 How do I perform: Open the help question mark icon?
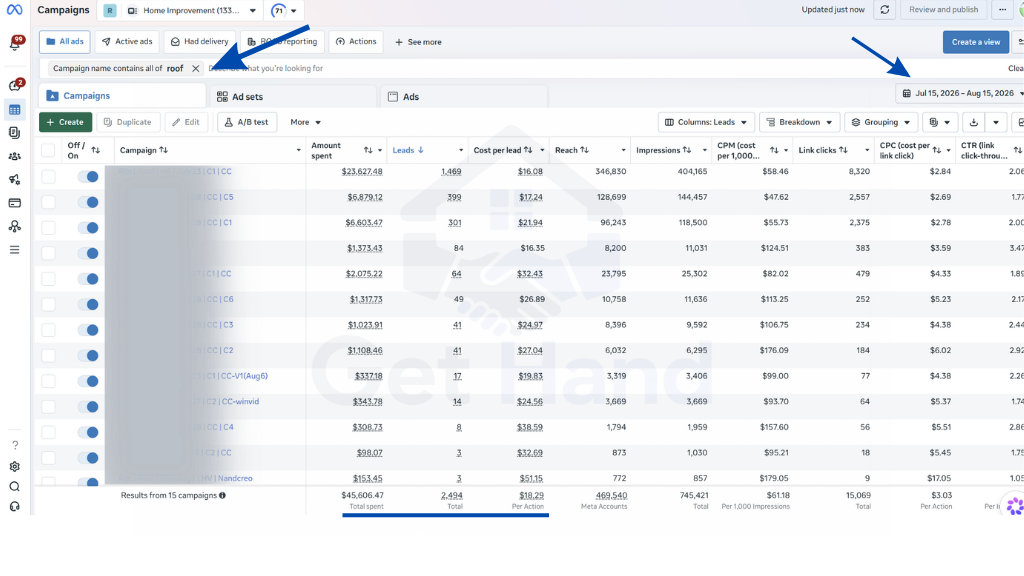tap(14, 445)
